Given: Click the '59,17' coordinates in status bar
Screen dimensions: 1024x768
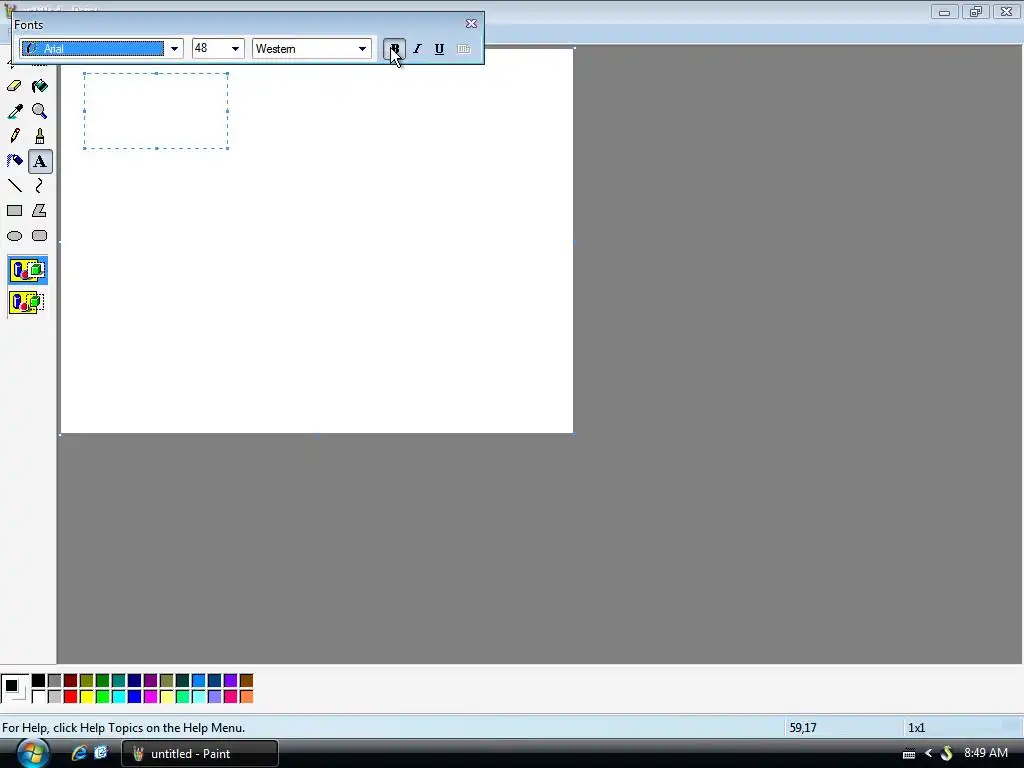Looking at the screenshot, I should (803, 728).
